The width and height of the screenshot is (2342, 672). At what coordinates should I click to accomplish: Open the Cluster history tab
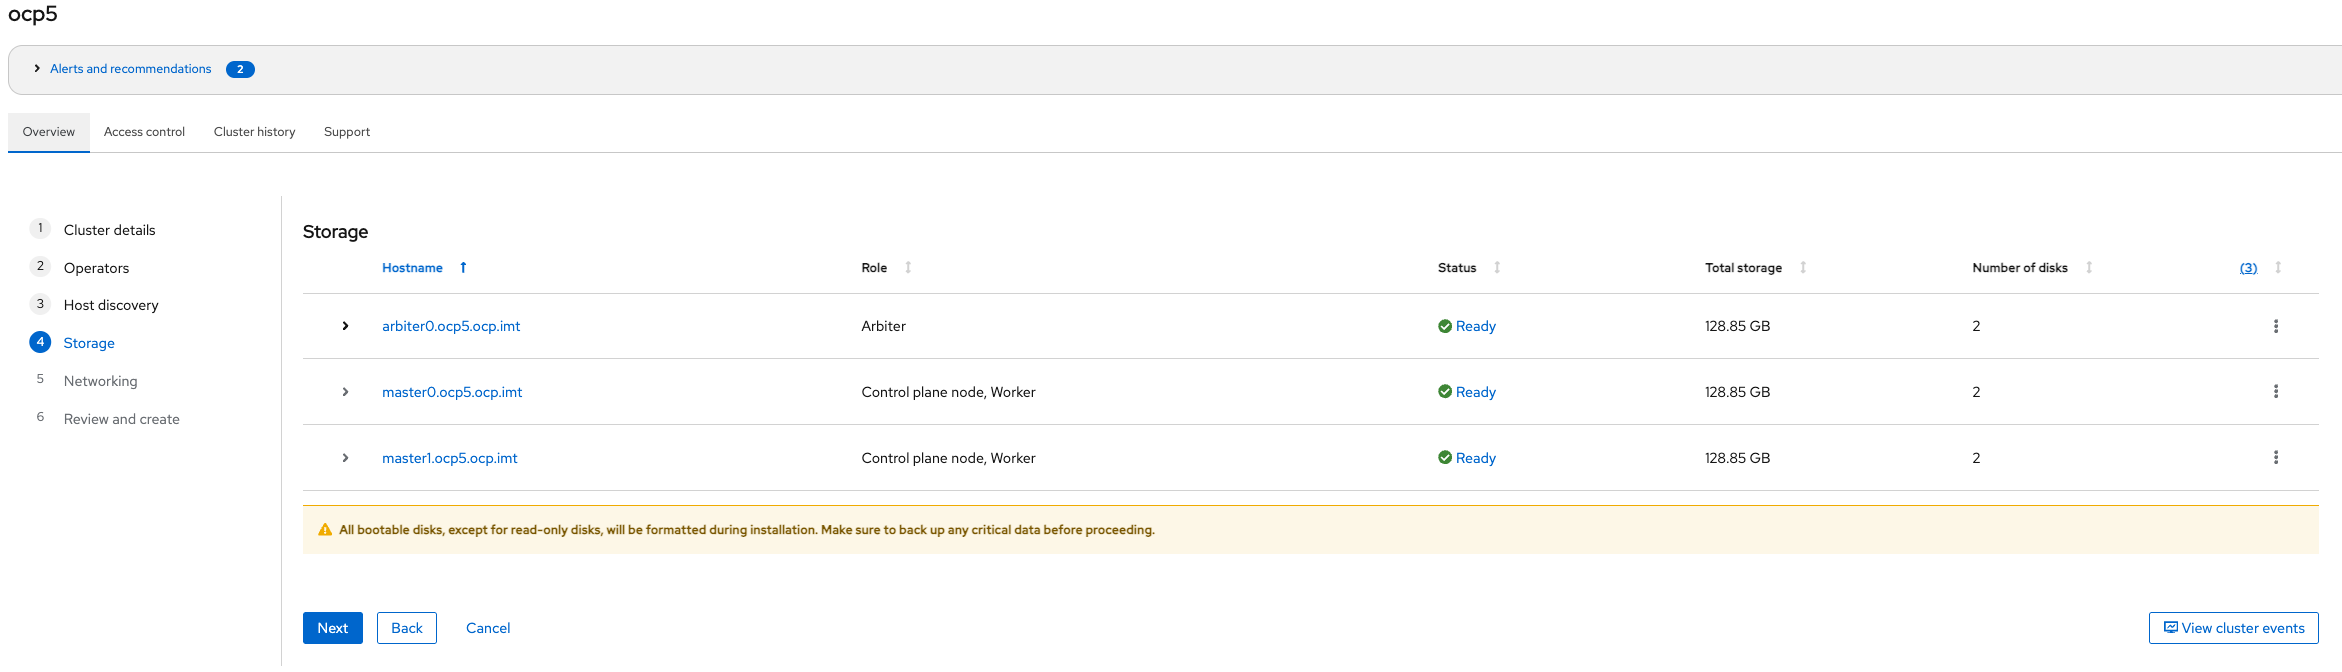[254, 132]
